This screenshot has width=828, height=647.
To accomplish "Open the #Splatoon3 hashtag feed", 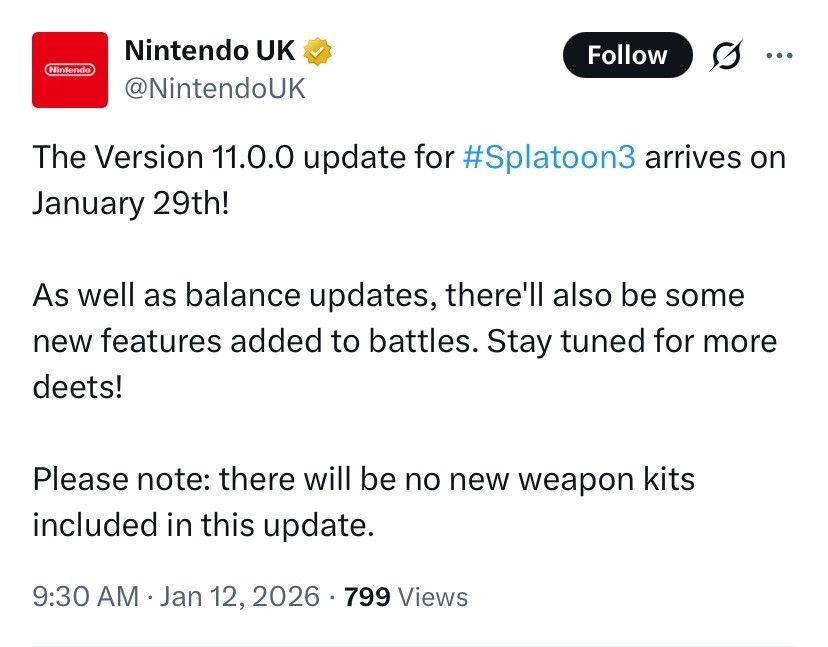I will (x=550, y=157).
